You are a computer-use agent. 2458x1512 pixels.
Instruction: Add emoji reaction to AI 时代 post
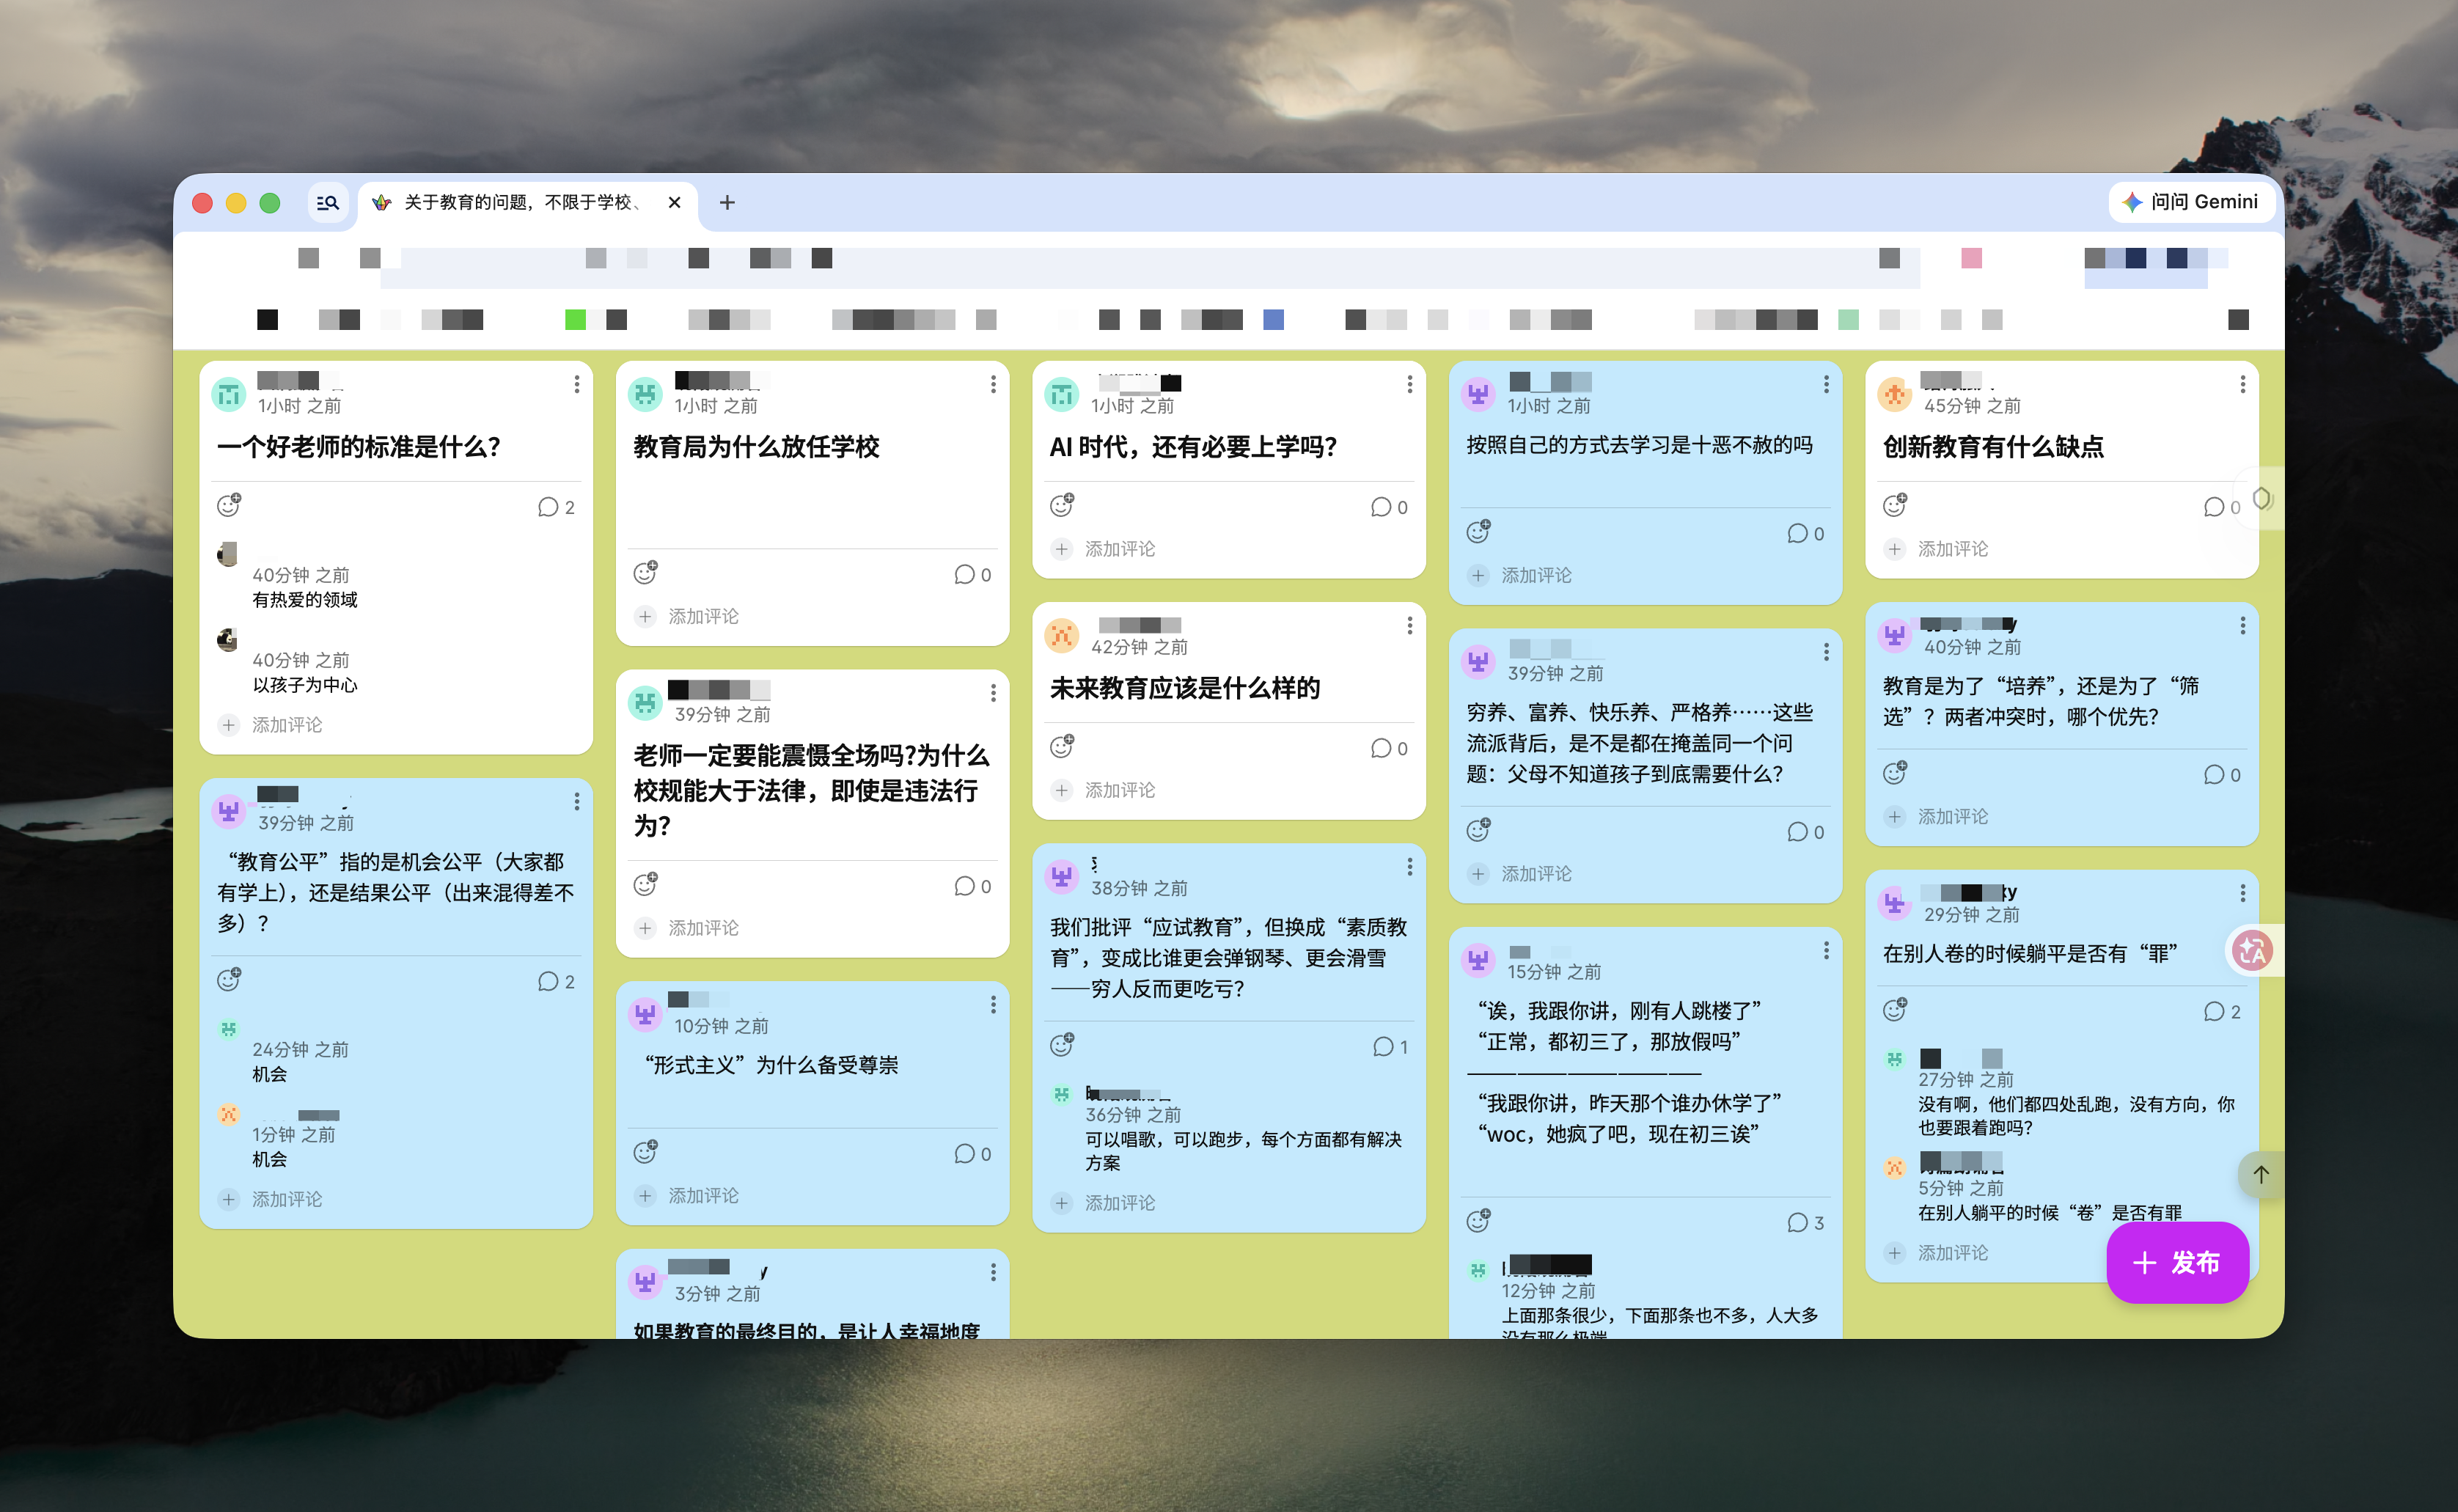(1062, 505)
